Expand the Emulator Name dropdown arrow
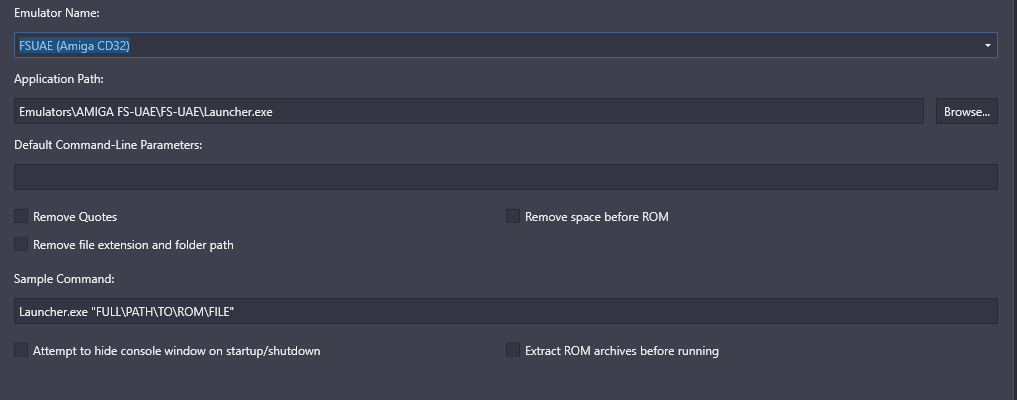The image size is (1017, 400). click(x=987, y=45)
